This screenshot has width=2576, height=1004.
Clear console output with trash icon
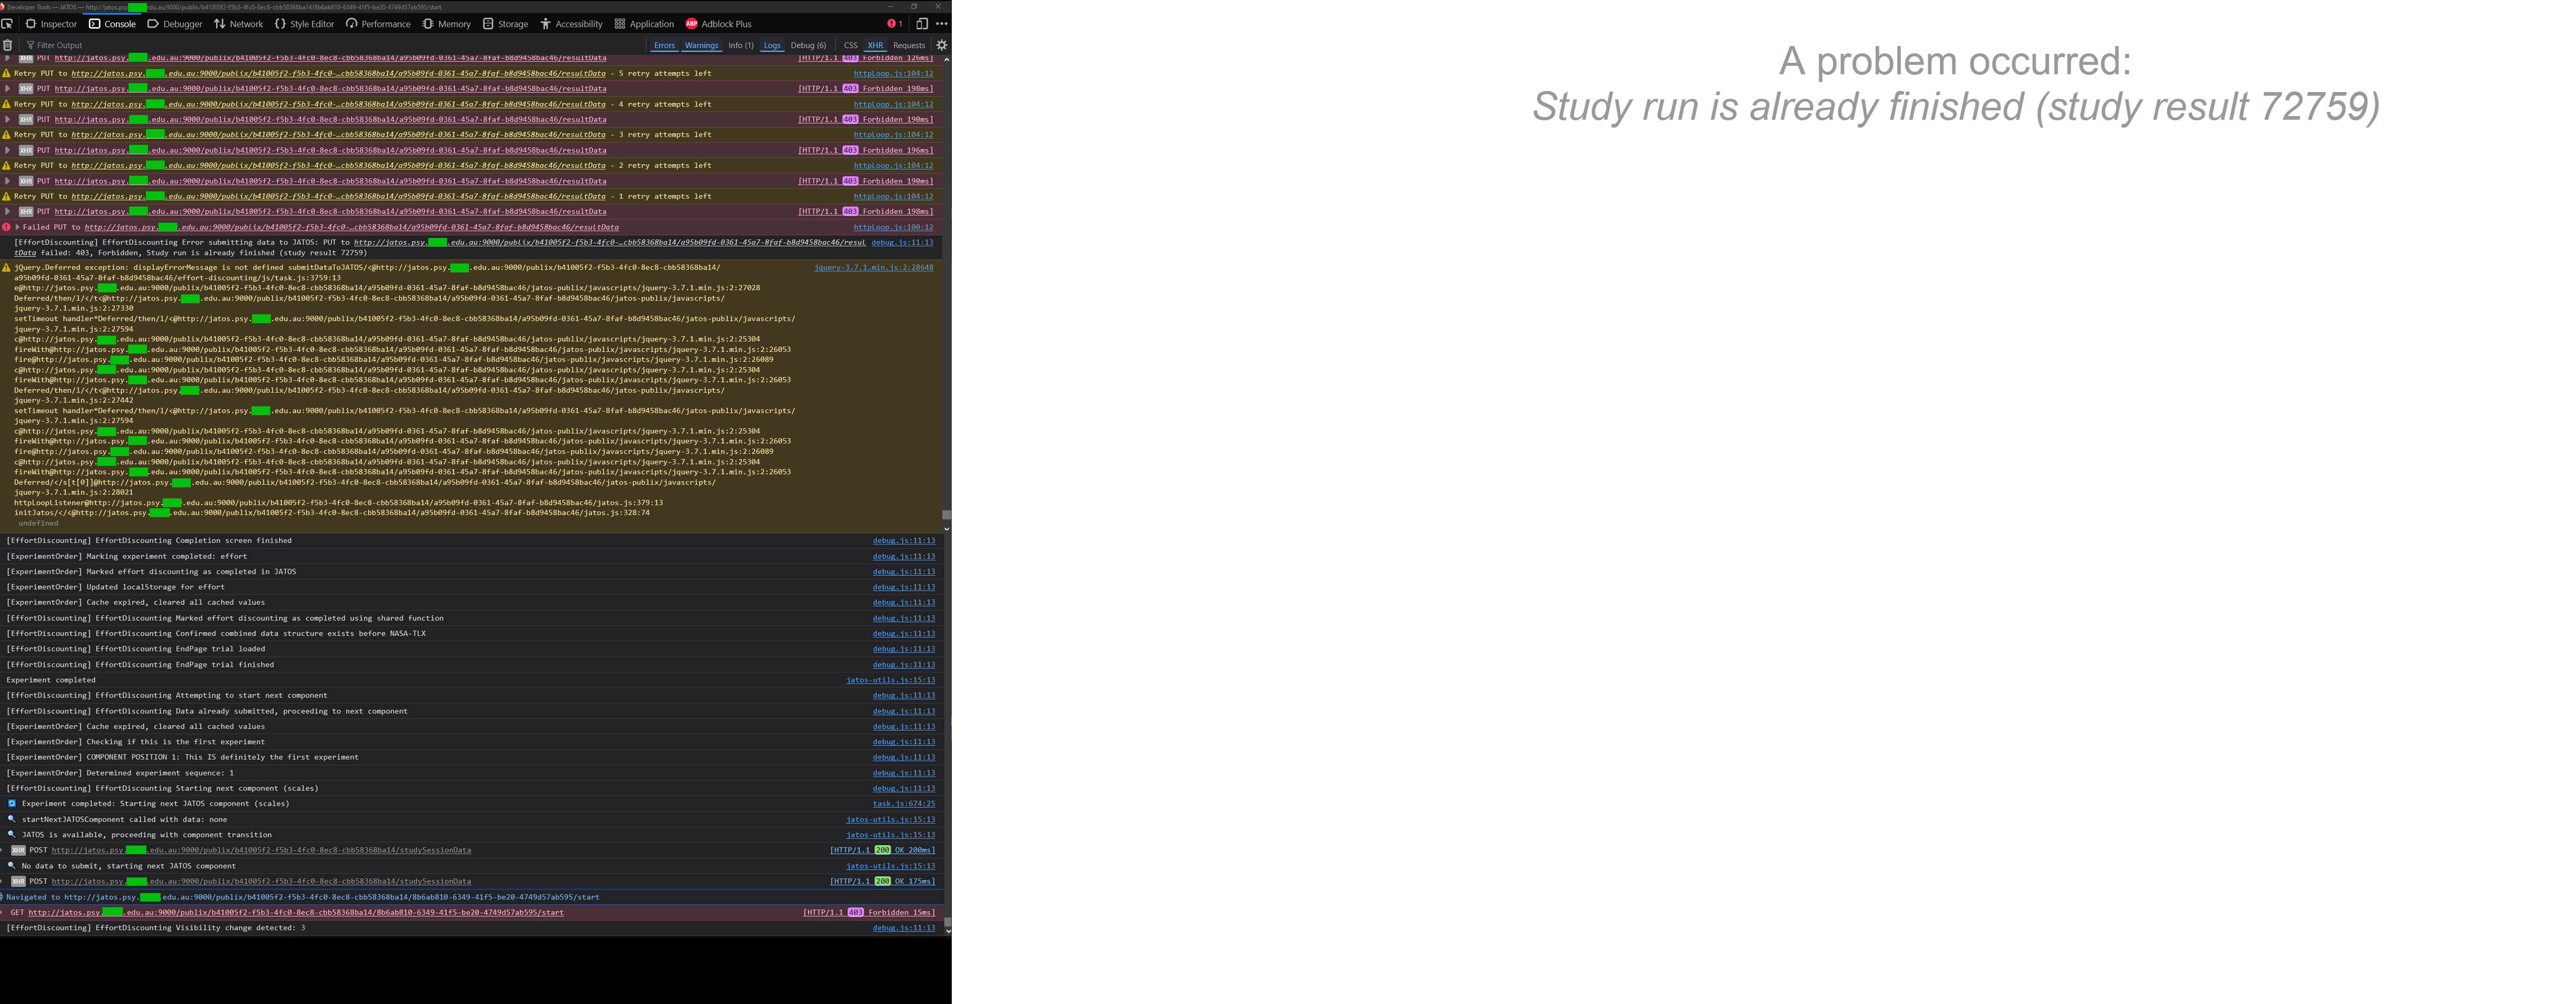[8, 45]
